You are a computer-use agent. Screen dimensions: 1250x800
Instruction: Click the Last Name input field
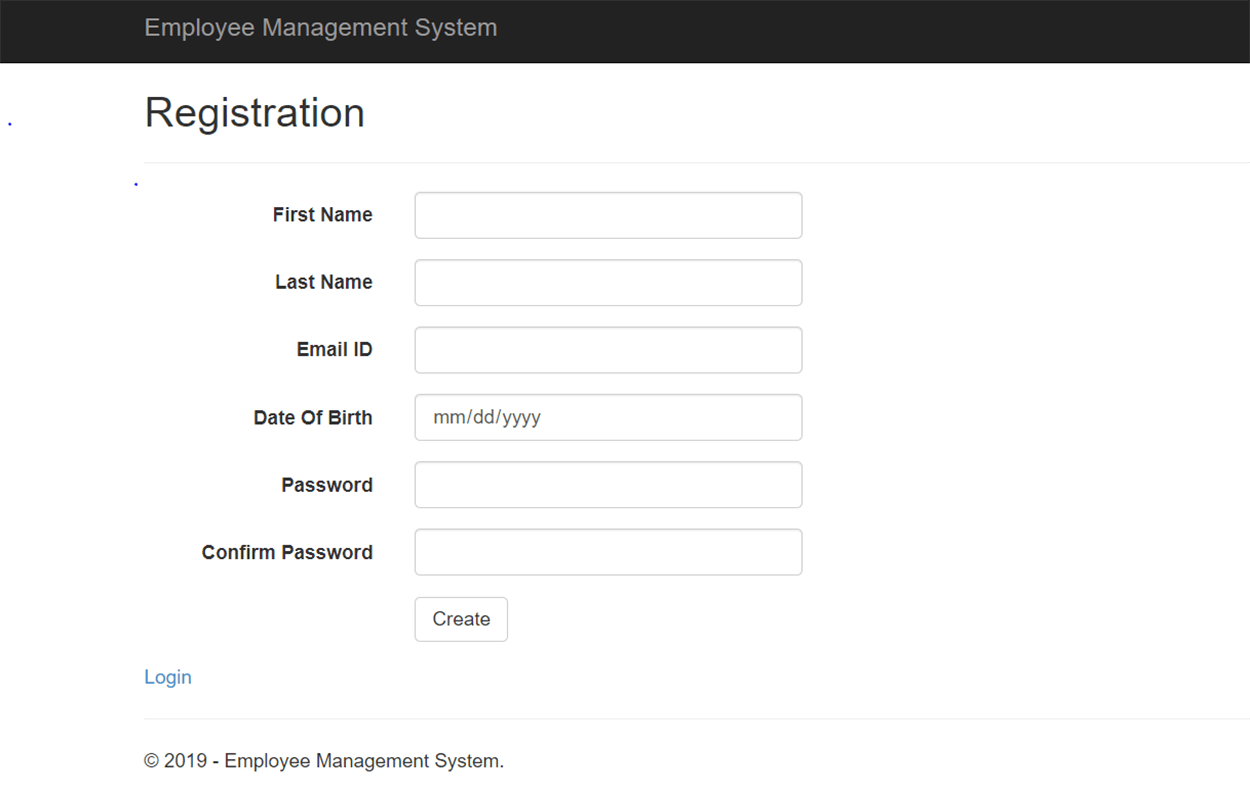608,282
